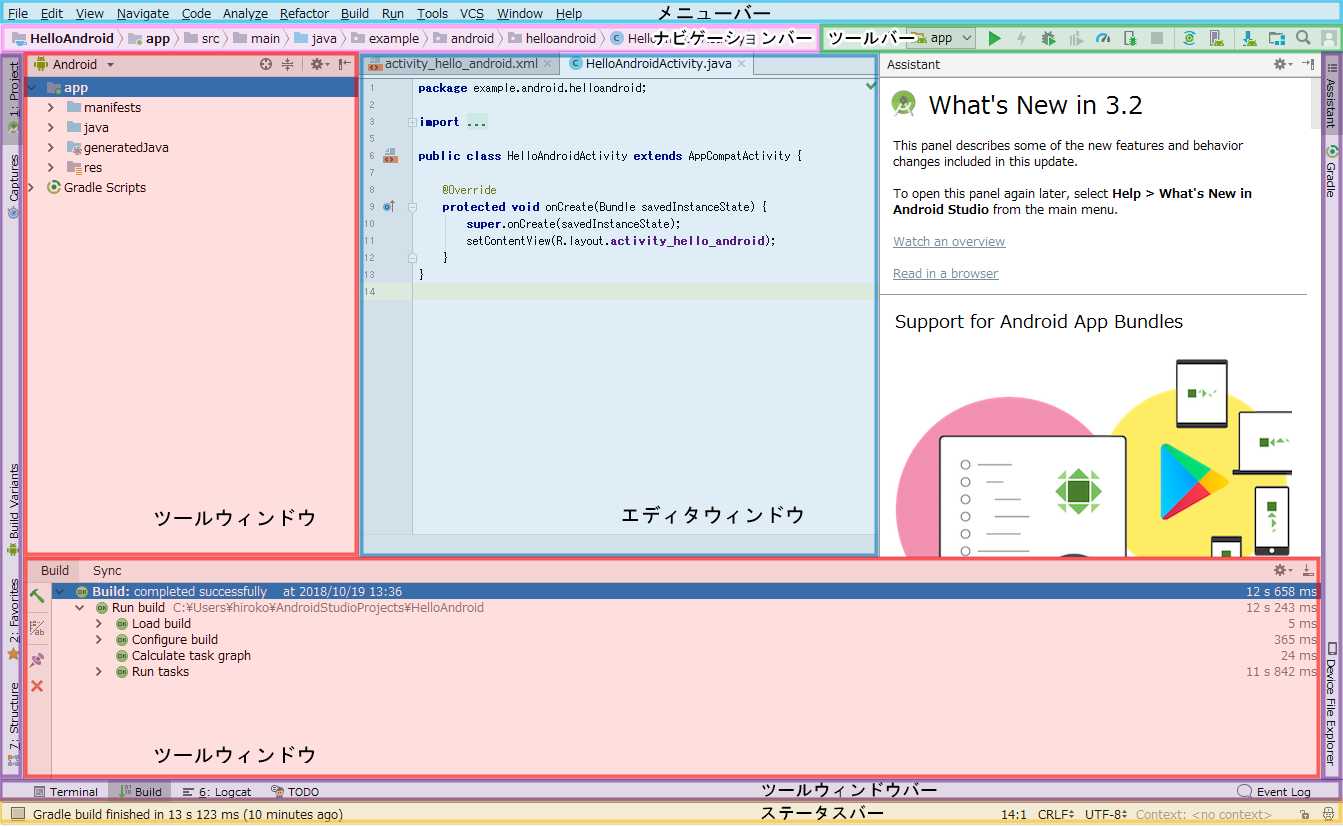Viewport: 1343px width, 827px height.
Task: Click the Watch an overview link
Action: coord(949,241)
